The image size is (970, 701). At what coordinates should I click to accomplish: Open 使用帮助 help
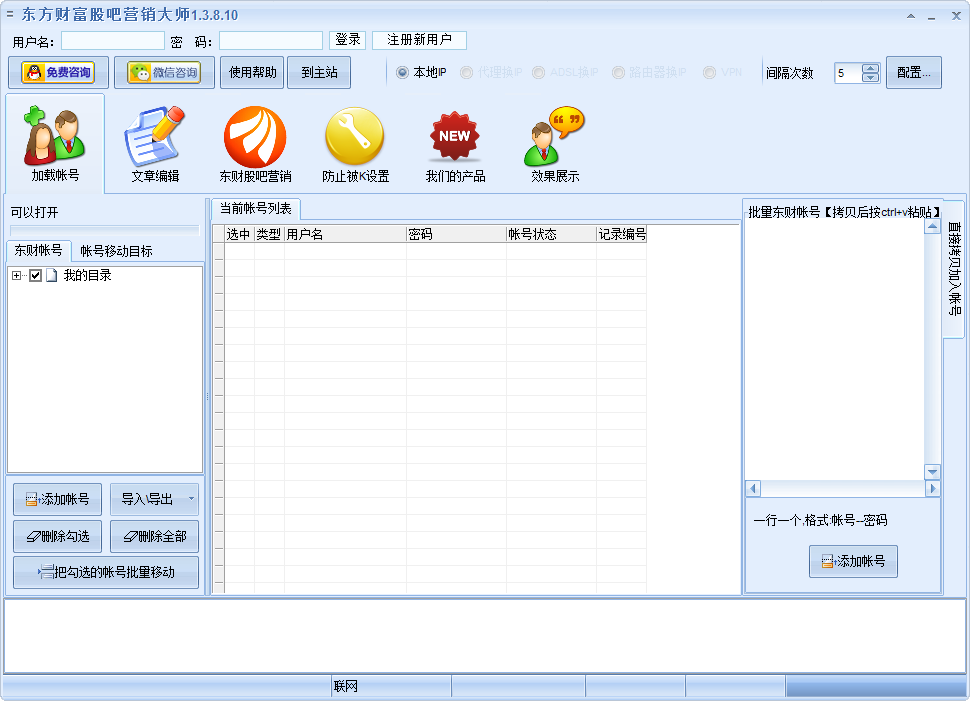(x=252, y=72)
